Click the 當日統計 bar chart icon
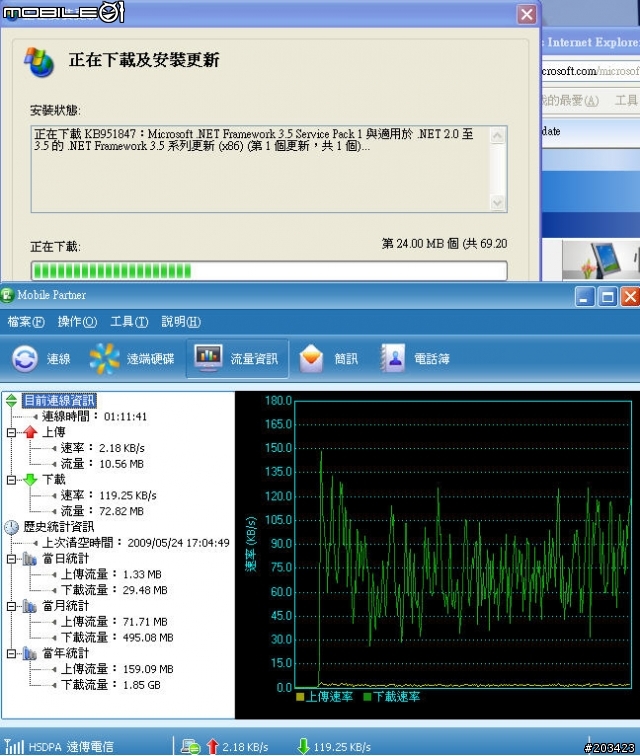The width and height of the screenshot is (640, 756). (30, 559)
